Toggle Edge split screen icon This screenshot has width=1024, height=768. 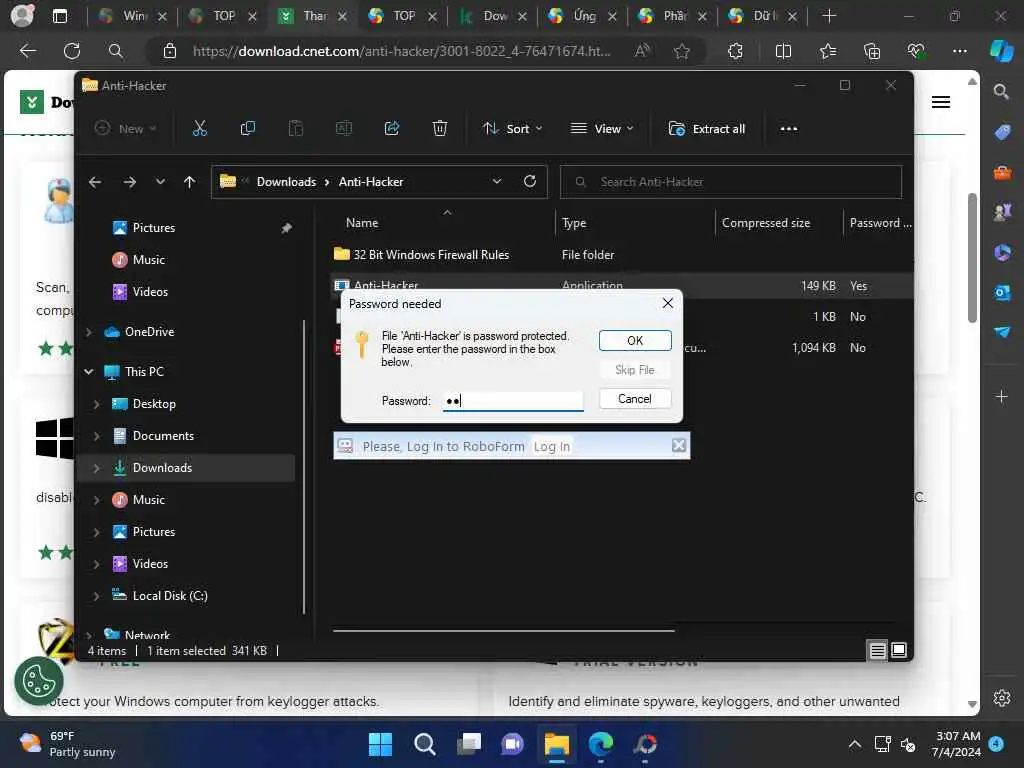(x=783, y=51)
